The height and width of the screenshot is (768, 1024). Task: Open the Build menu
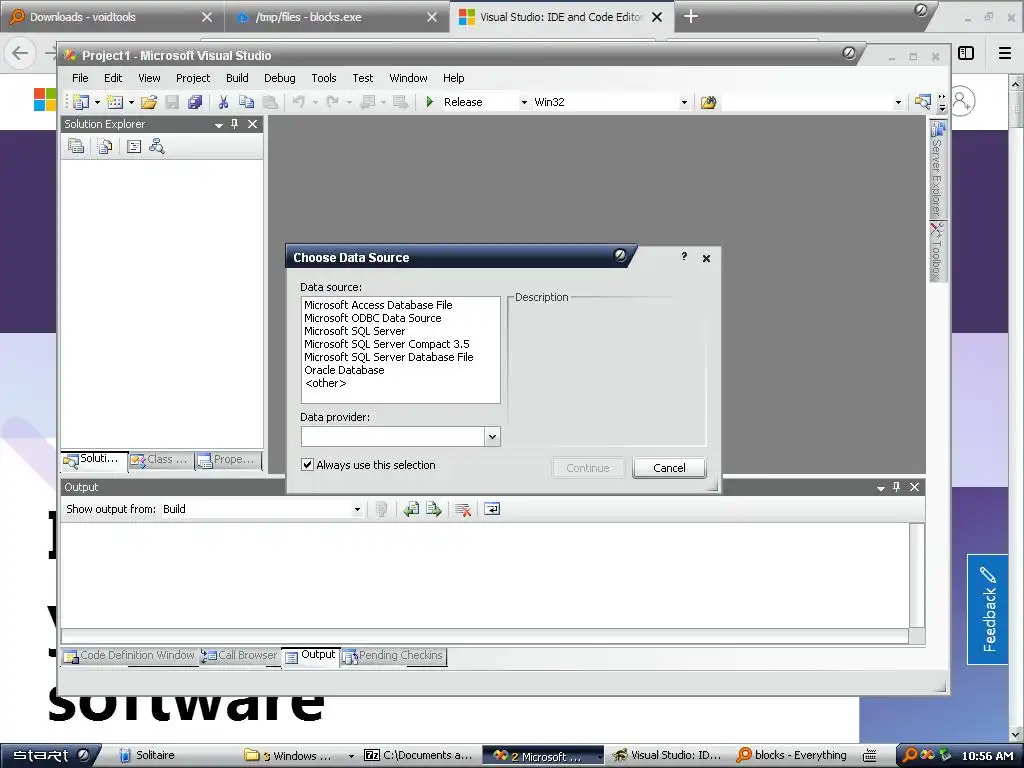click(237, 78)
